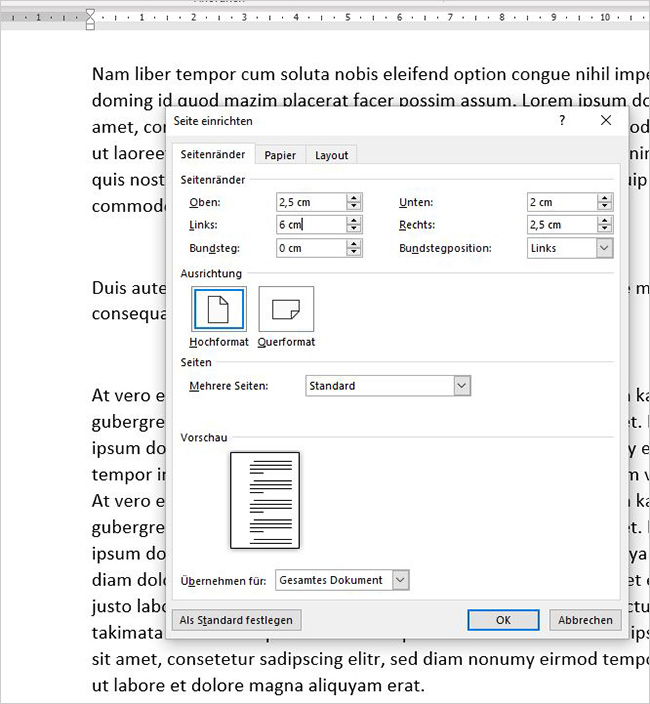This screenshot has width=650, height=704.
Task: Click the Abbrechen button
Action: pyautogui.click(x=585, y=620)
